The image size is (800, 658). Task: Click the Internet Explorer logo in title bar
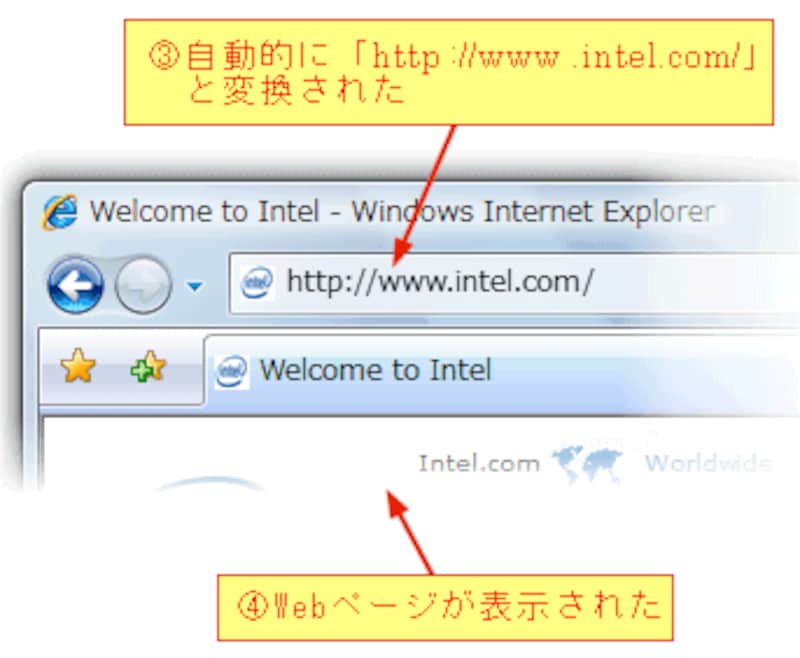[x=60, y=212]
